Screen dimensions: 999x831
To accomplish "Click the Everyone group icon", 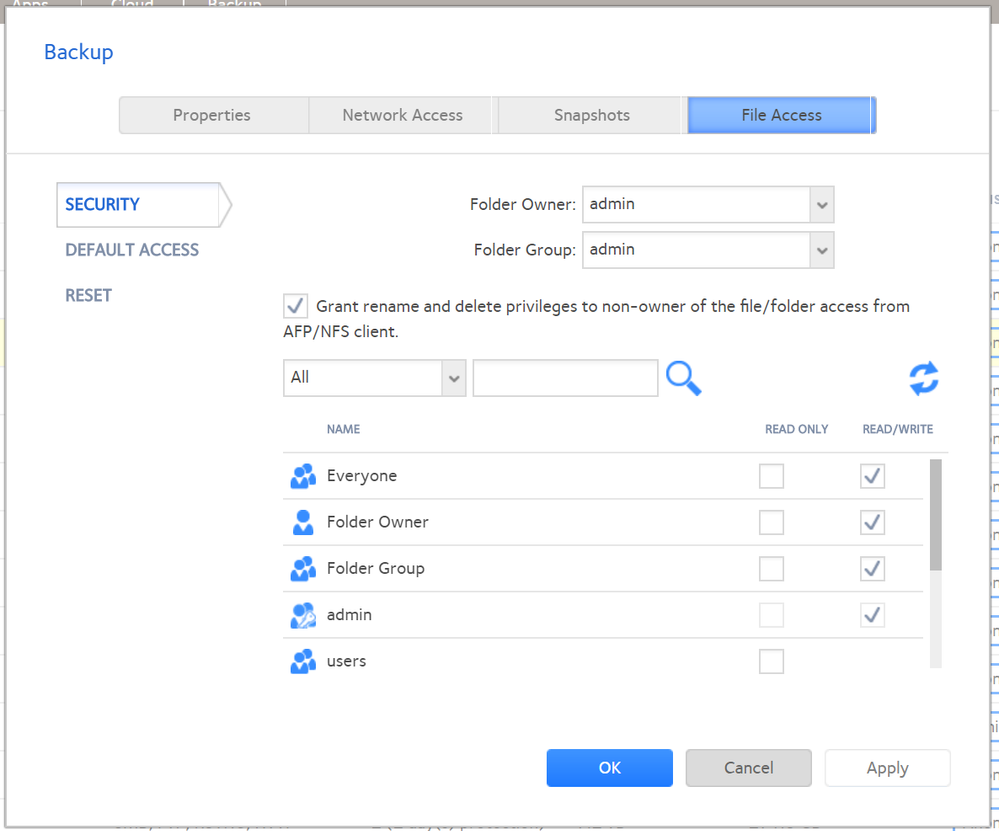I will coord(303,476).
